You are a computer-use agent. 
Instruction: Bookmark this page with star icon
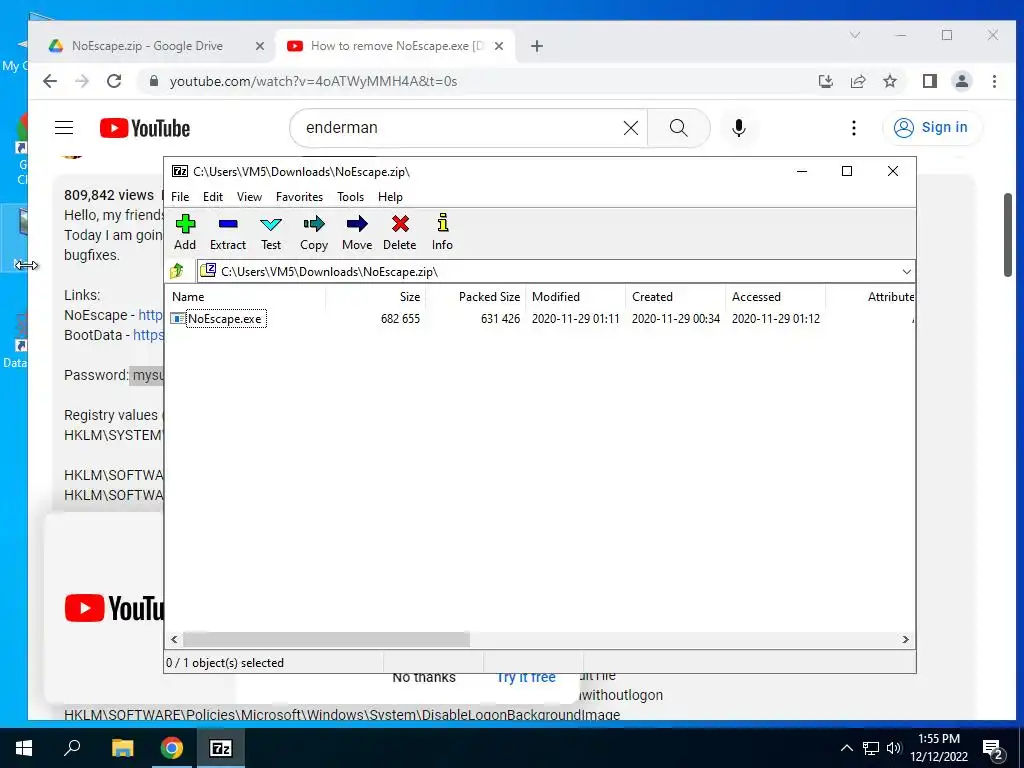click(889, 81)
